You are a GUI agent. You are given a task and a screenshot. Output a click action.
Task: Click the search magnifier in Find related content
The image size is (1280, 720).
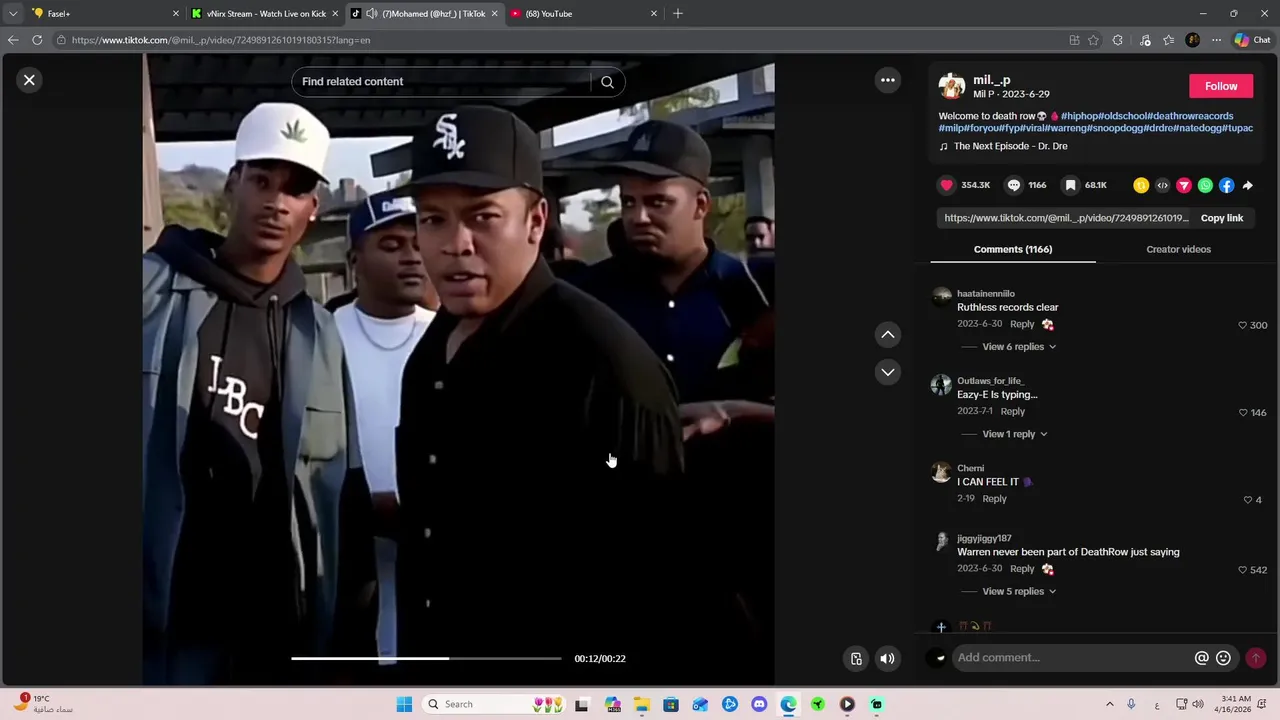607,82
